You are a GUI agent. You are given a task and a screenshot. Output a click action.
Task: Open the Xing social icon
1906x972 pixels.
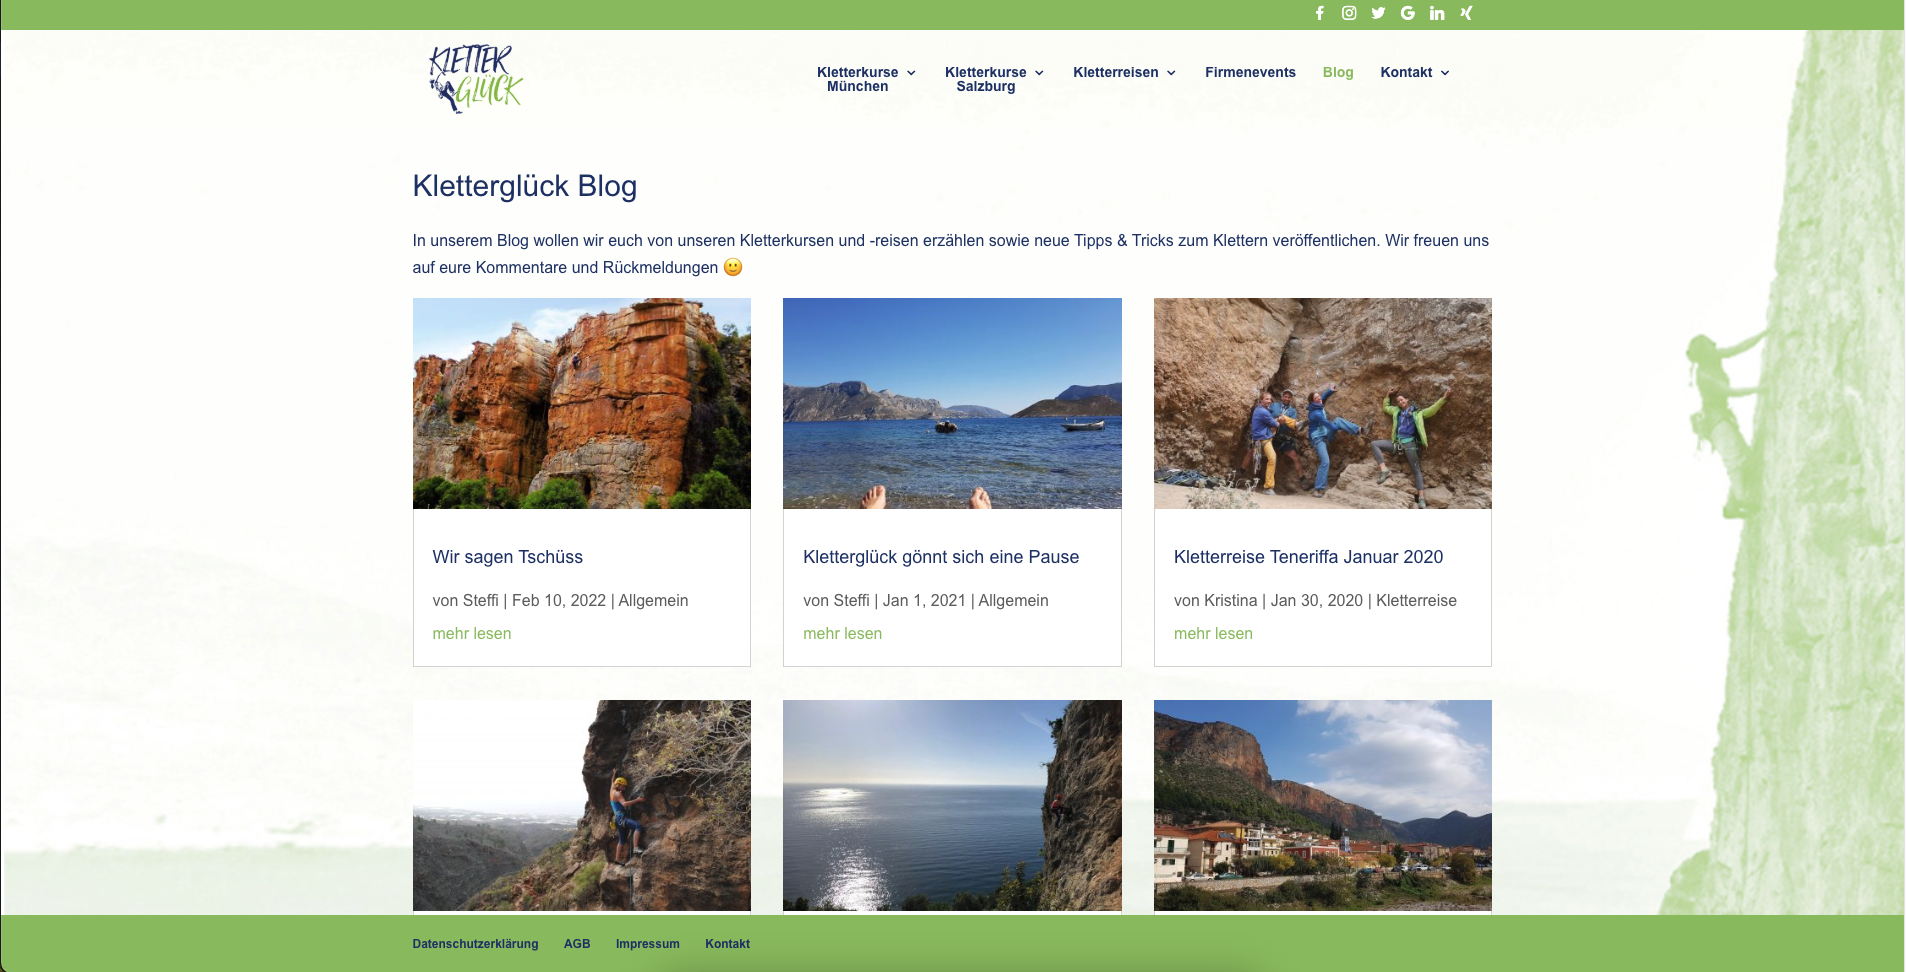pos(1466,13)
